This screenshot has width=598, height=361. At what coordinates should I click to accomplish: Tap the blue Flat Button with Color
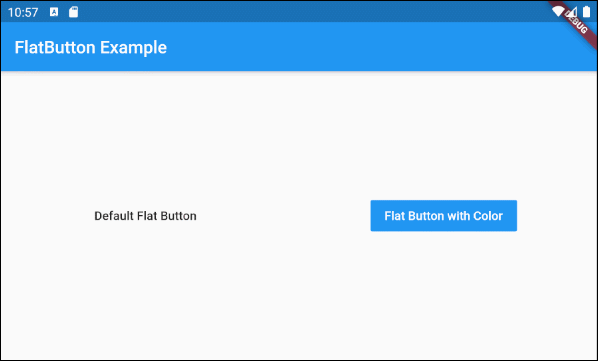[444, 216]
